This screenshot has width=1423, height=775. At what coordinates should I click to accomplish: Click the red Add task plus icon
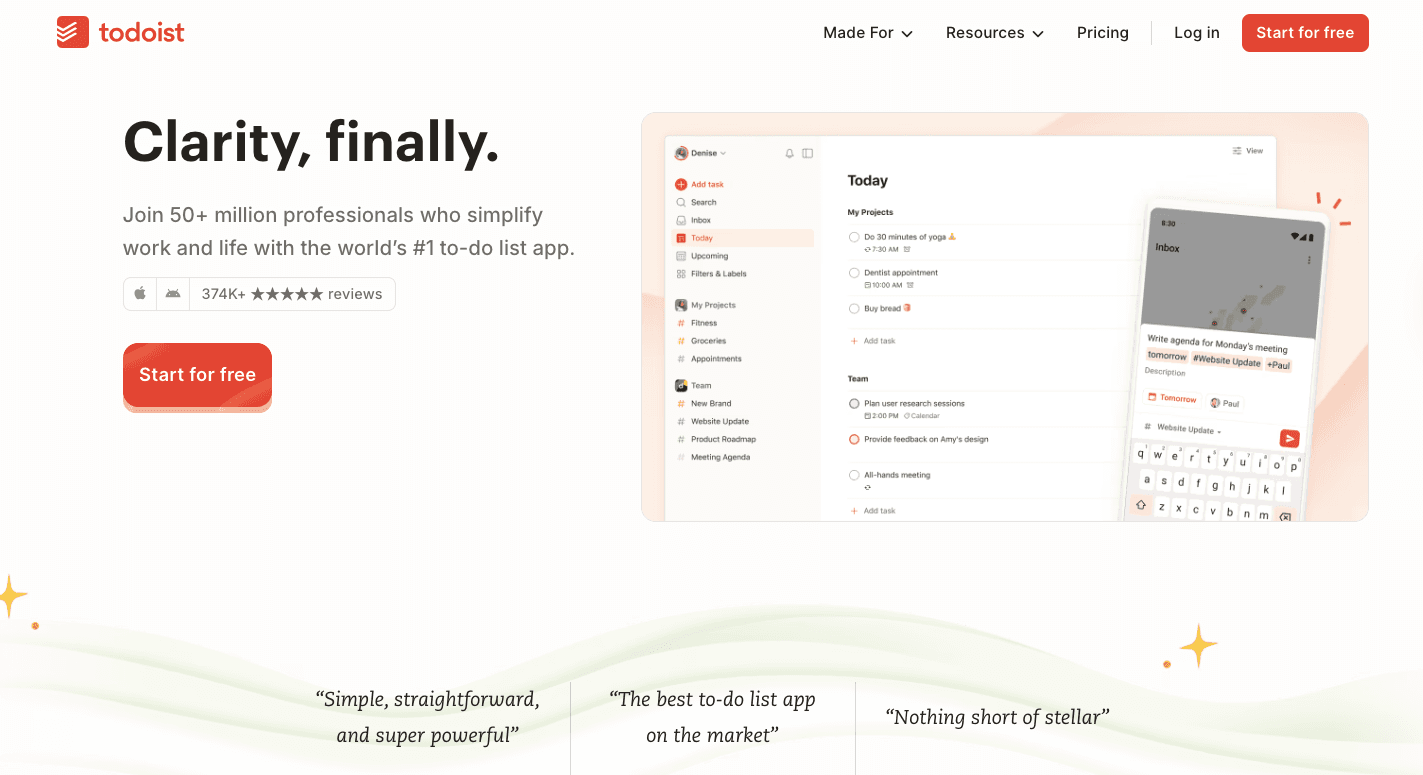click(680, 184)
